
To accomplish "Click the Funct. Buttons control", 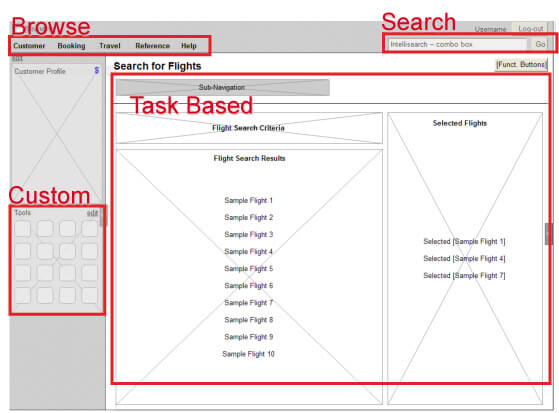I will tap(521, 65).
